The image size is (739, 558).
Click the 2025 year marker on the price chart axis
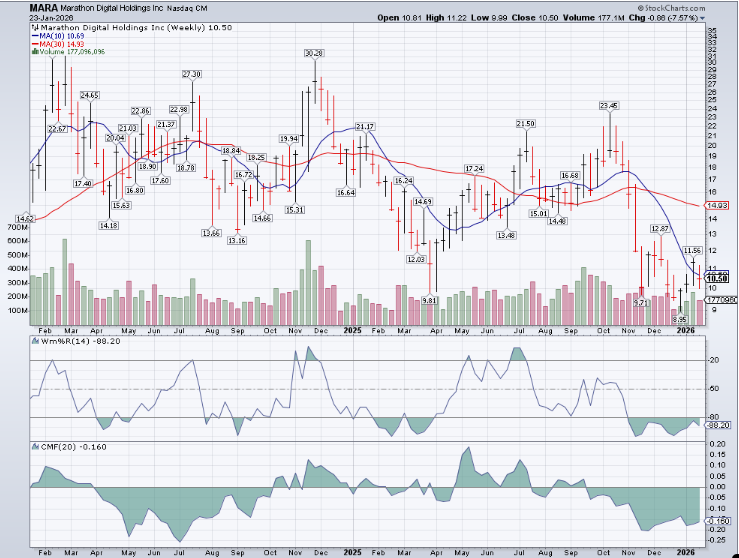[x=349, y=328]
